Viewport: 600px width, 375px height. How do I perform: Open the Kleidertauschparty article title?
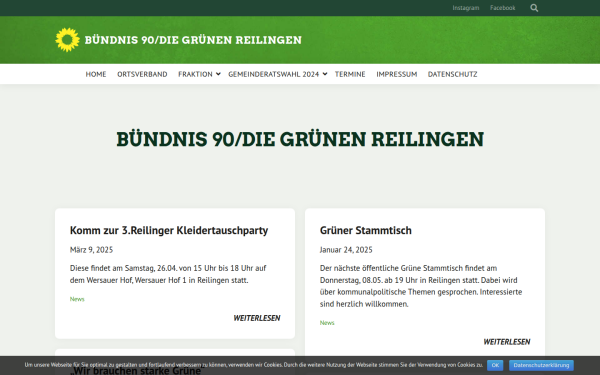[169, 230]
